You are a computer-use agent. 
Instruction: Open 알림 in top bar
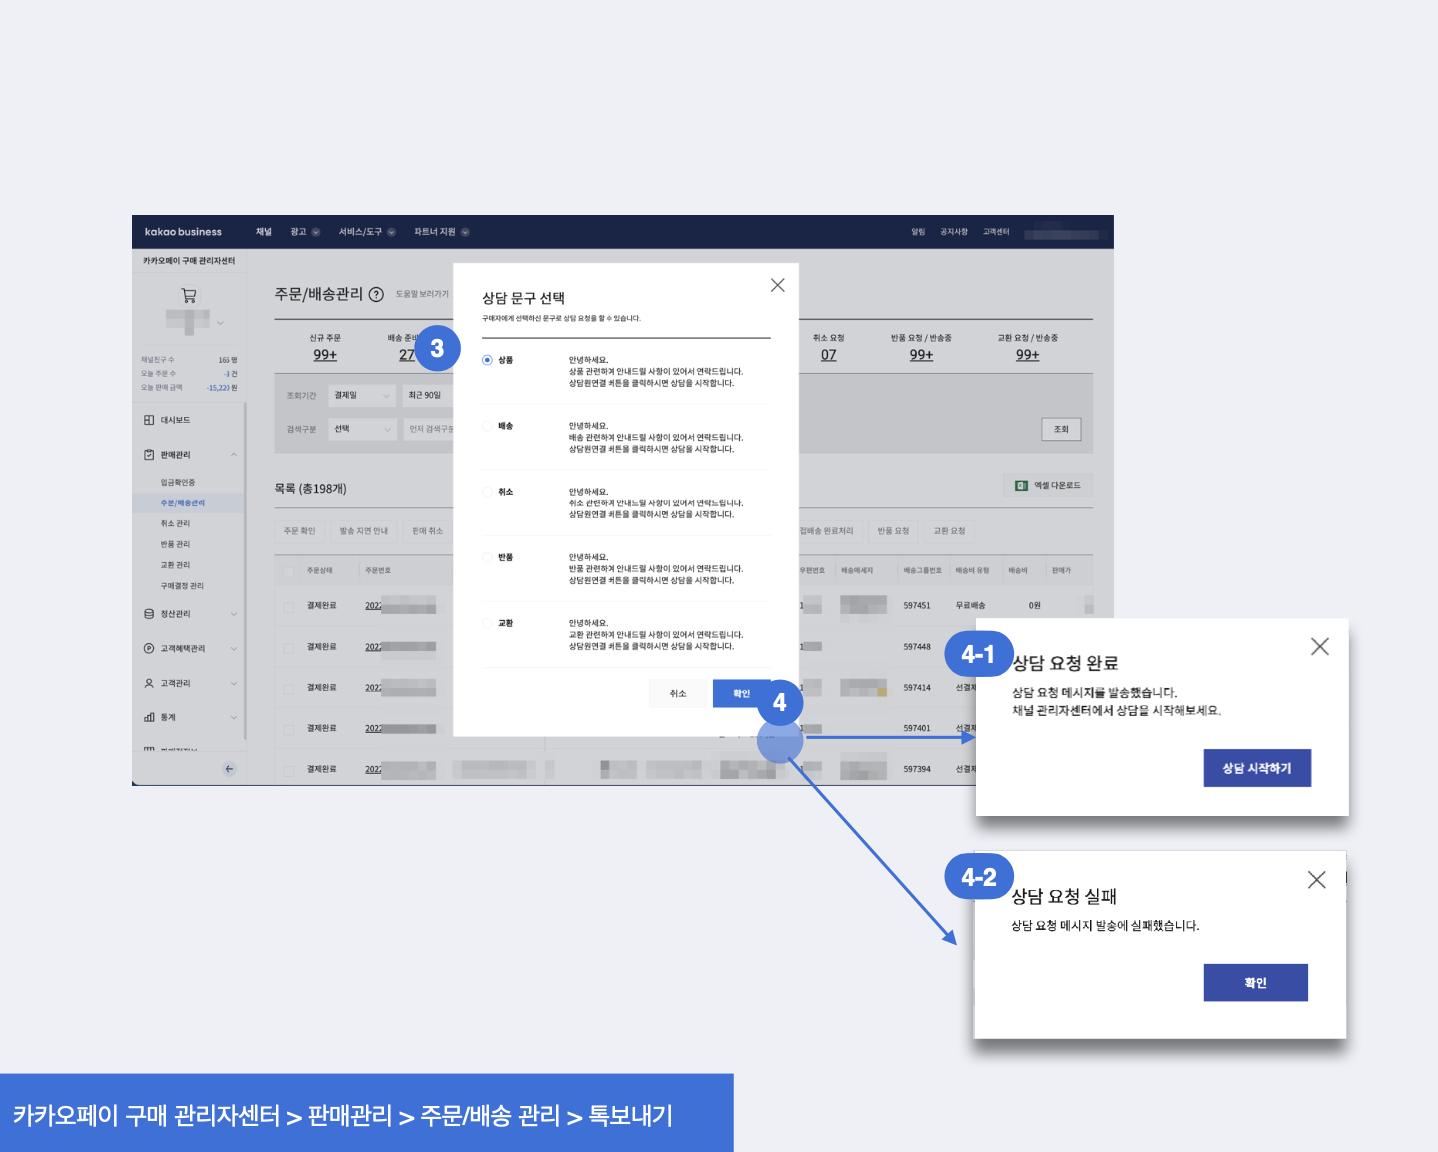(x=918, y=232)
